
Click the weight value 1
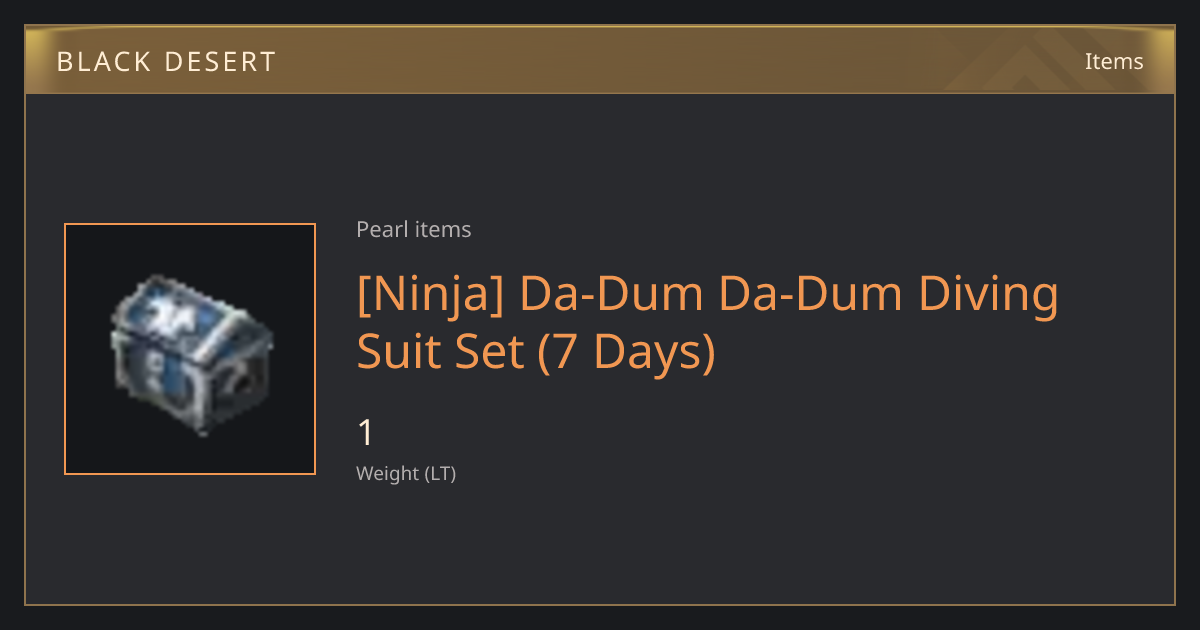[365, 434]
